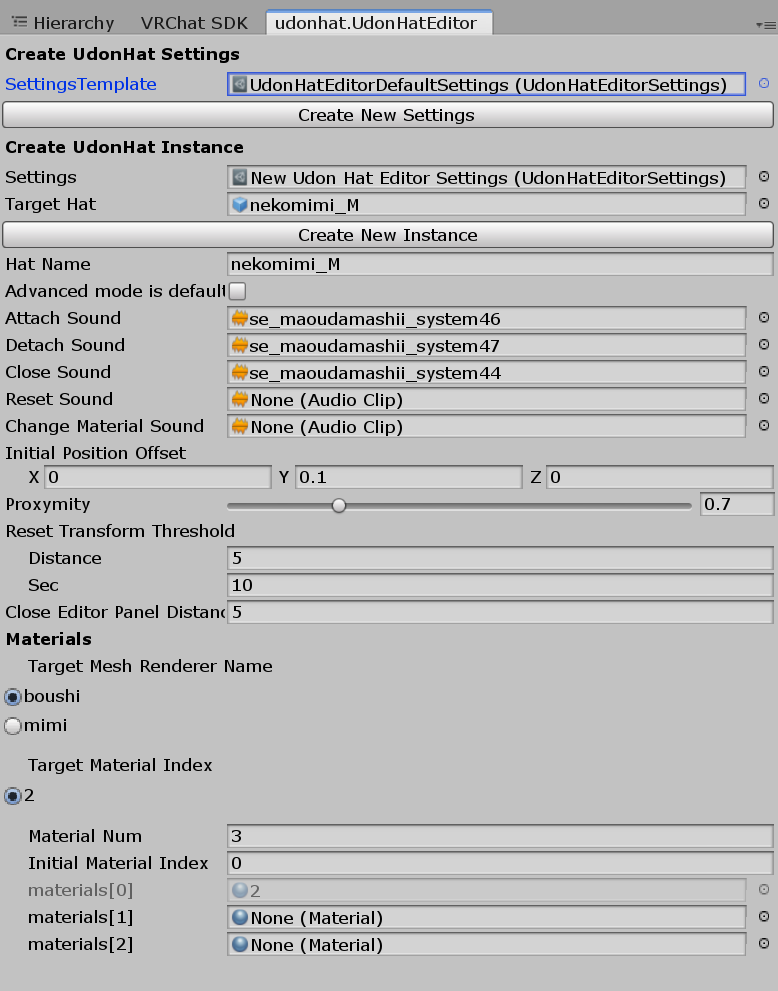Click the audio clip icon in Attach Sound
Viewport: 778px width, 991px height.
tap(240, 318)
